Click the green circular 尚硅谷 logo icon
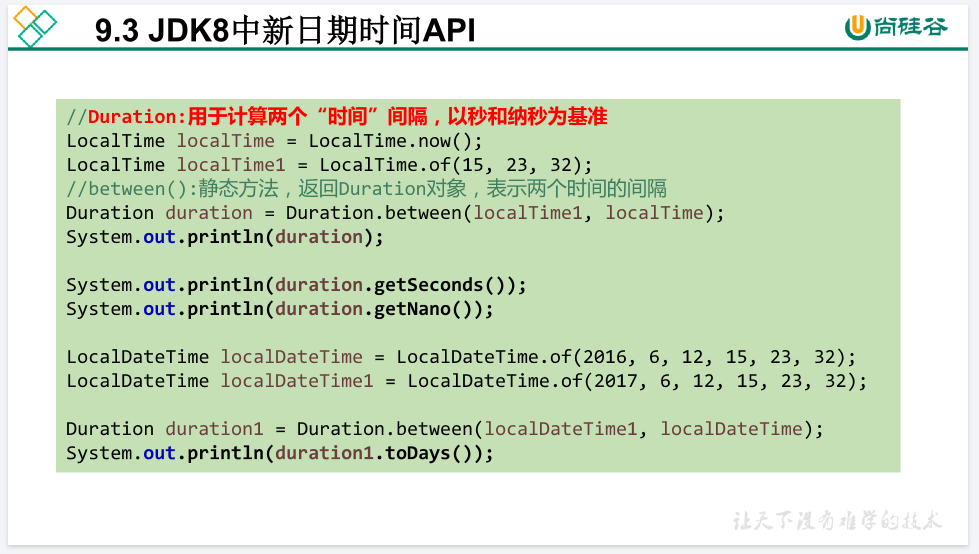 (857, 28)
